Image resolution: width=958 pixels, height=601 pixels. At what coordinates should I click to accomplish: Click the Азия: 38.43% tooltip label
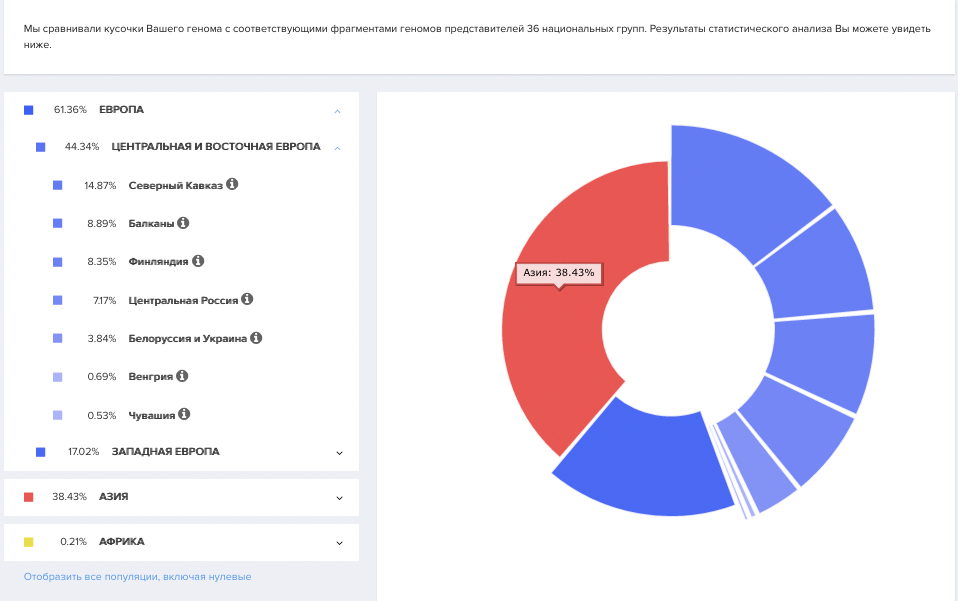tap(559, 272)
